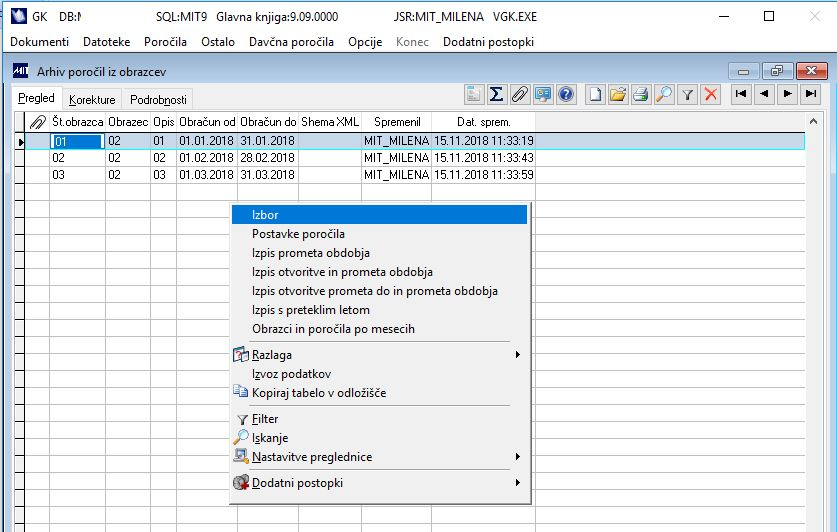
Task: Open the Opcije menu
Action: click(365, 42)
